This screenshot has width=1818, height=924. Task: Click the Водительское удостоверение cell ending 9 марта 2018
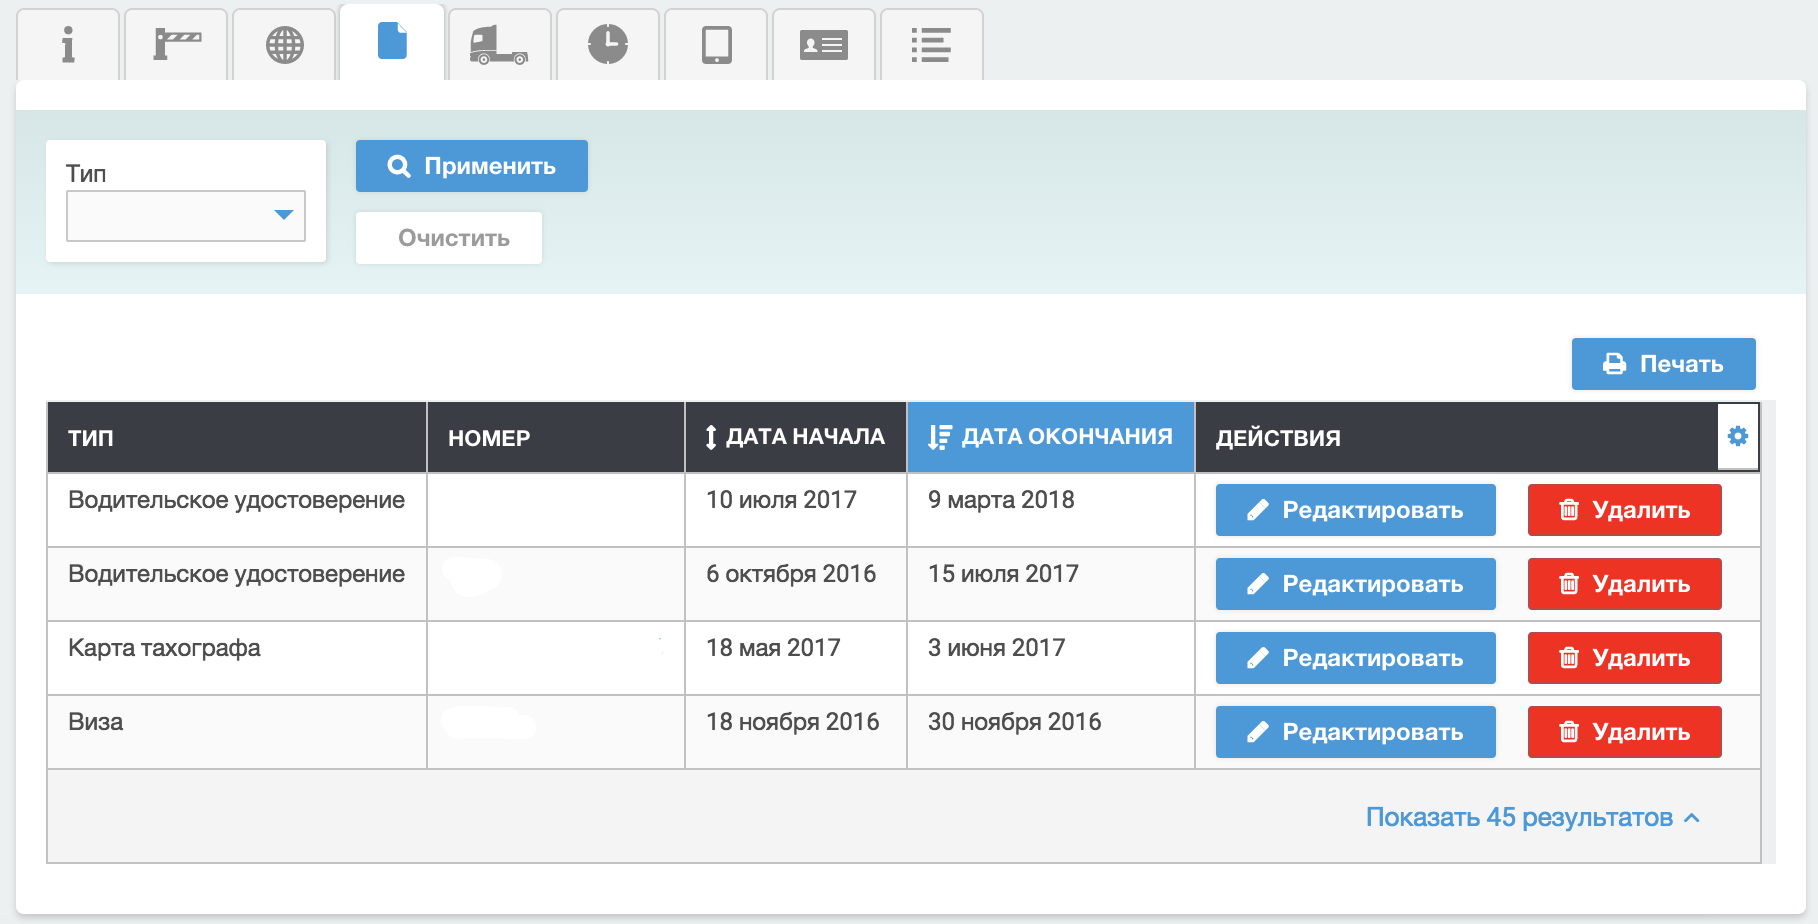pyautogui.click(x=236, y=500)
